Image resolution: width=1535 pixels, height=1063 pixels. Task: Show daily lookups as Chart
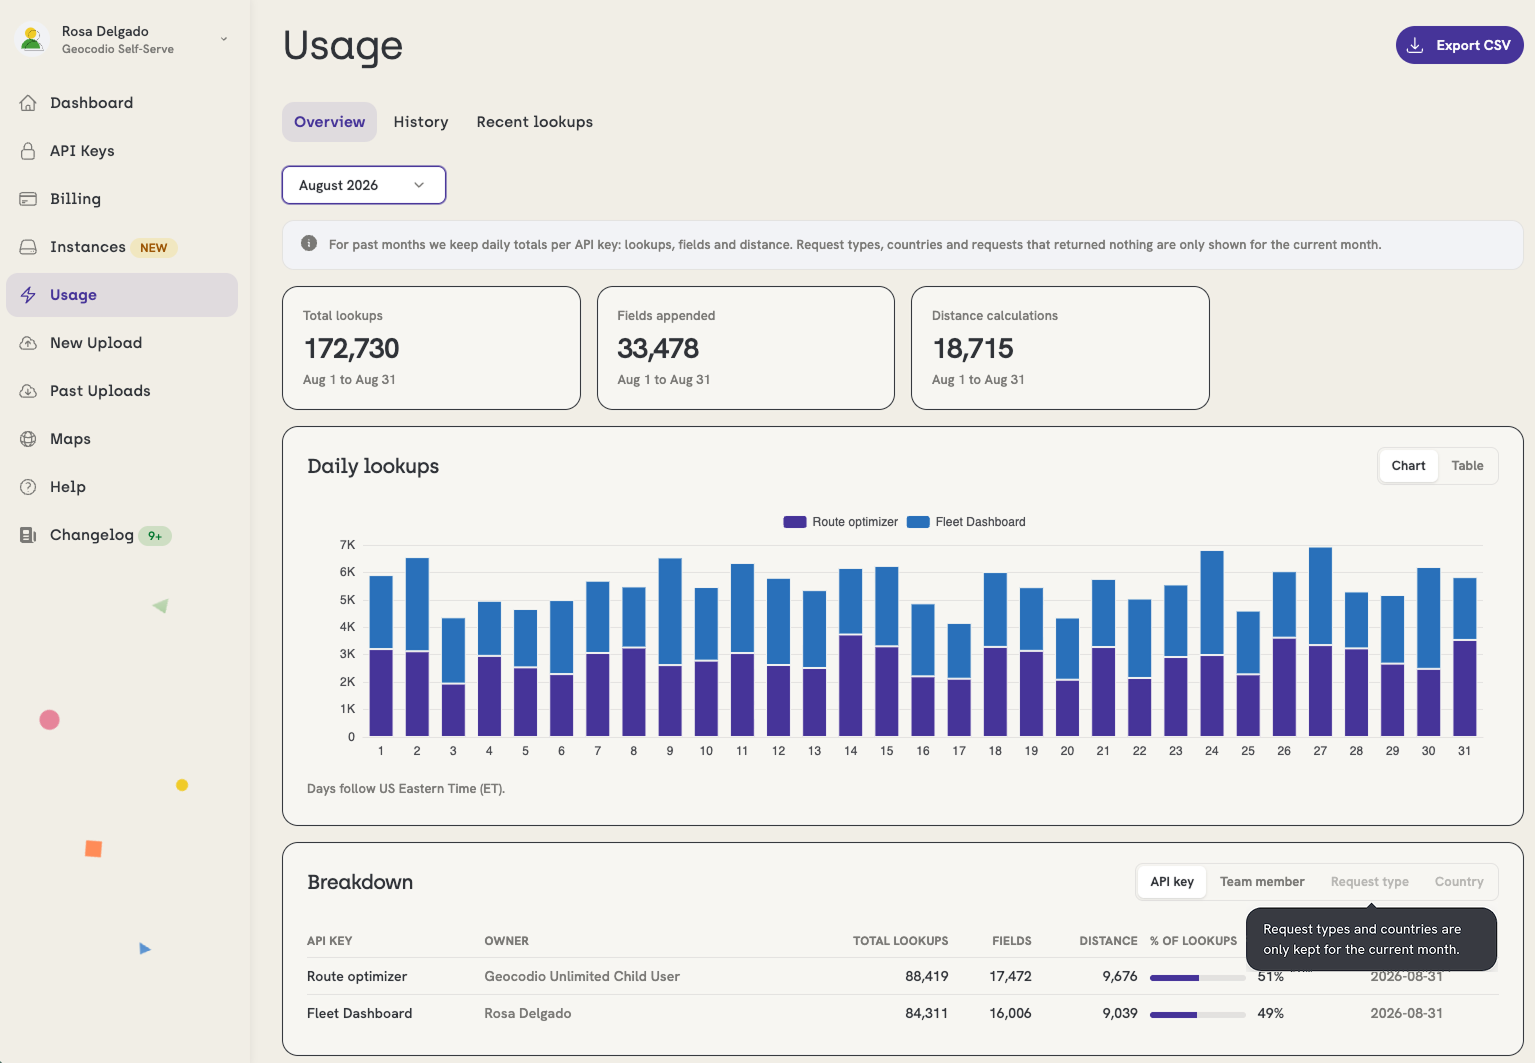click(x=1408, y=466)
